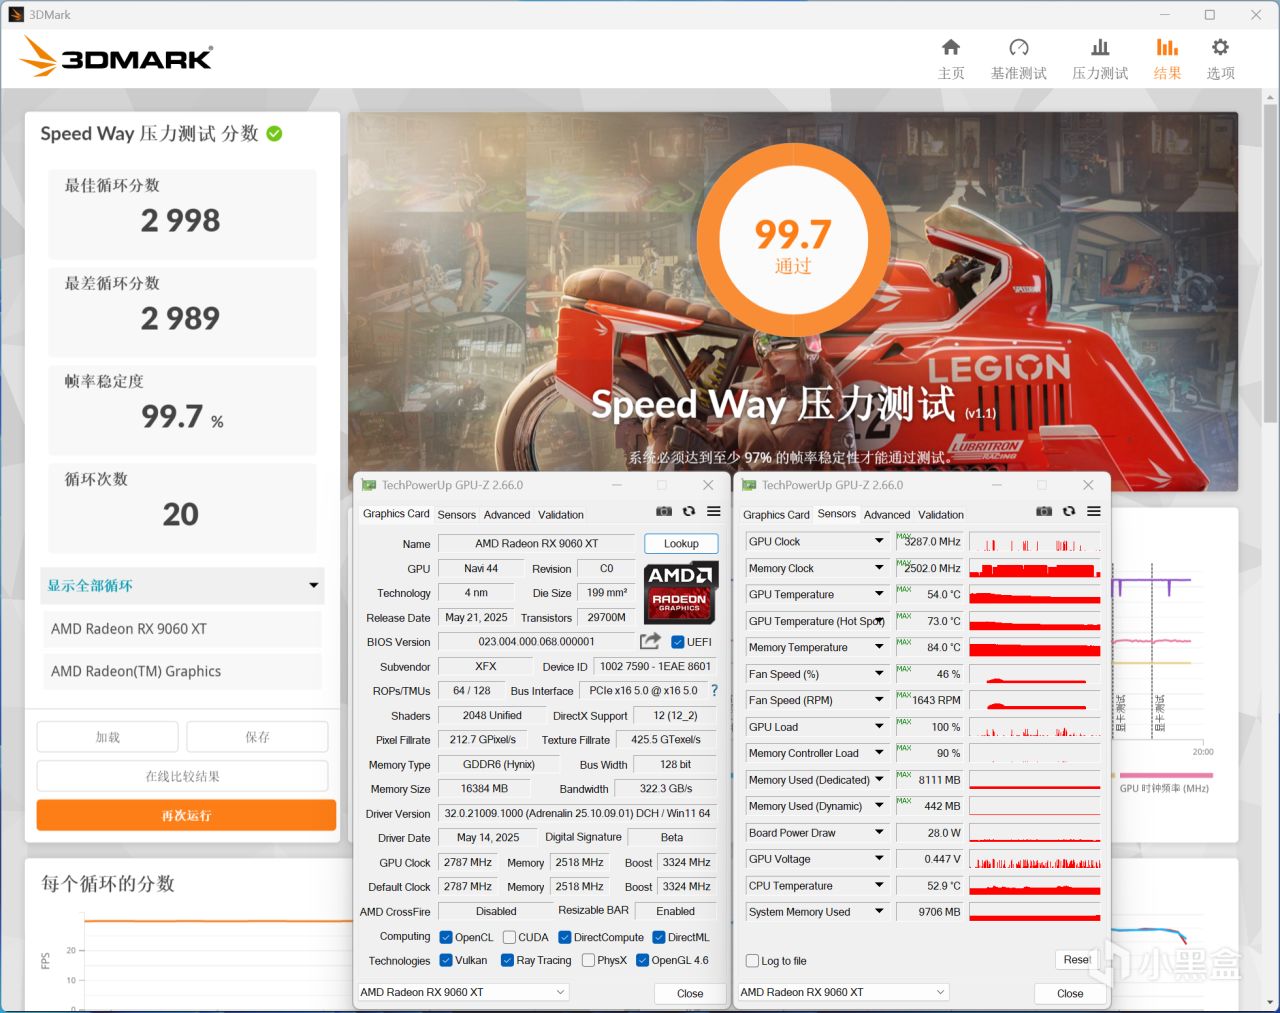Image resolution: width=1280 pixels, height=1013 pixels.
Task: Click the orange 再次运行 button
Action: [x=186, y=815]
